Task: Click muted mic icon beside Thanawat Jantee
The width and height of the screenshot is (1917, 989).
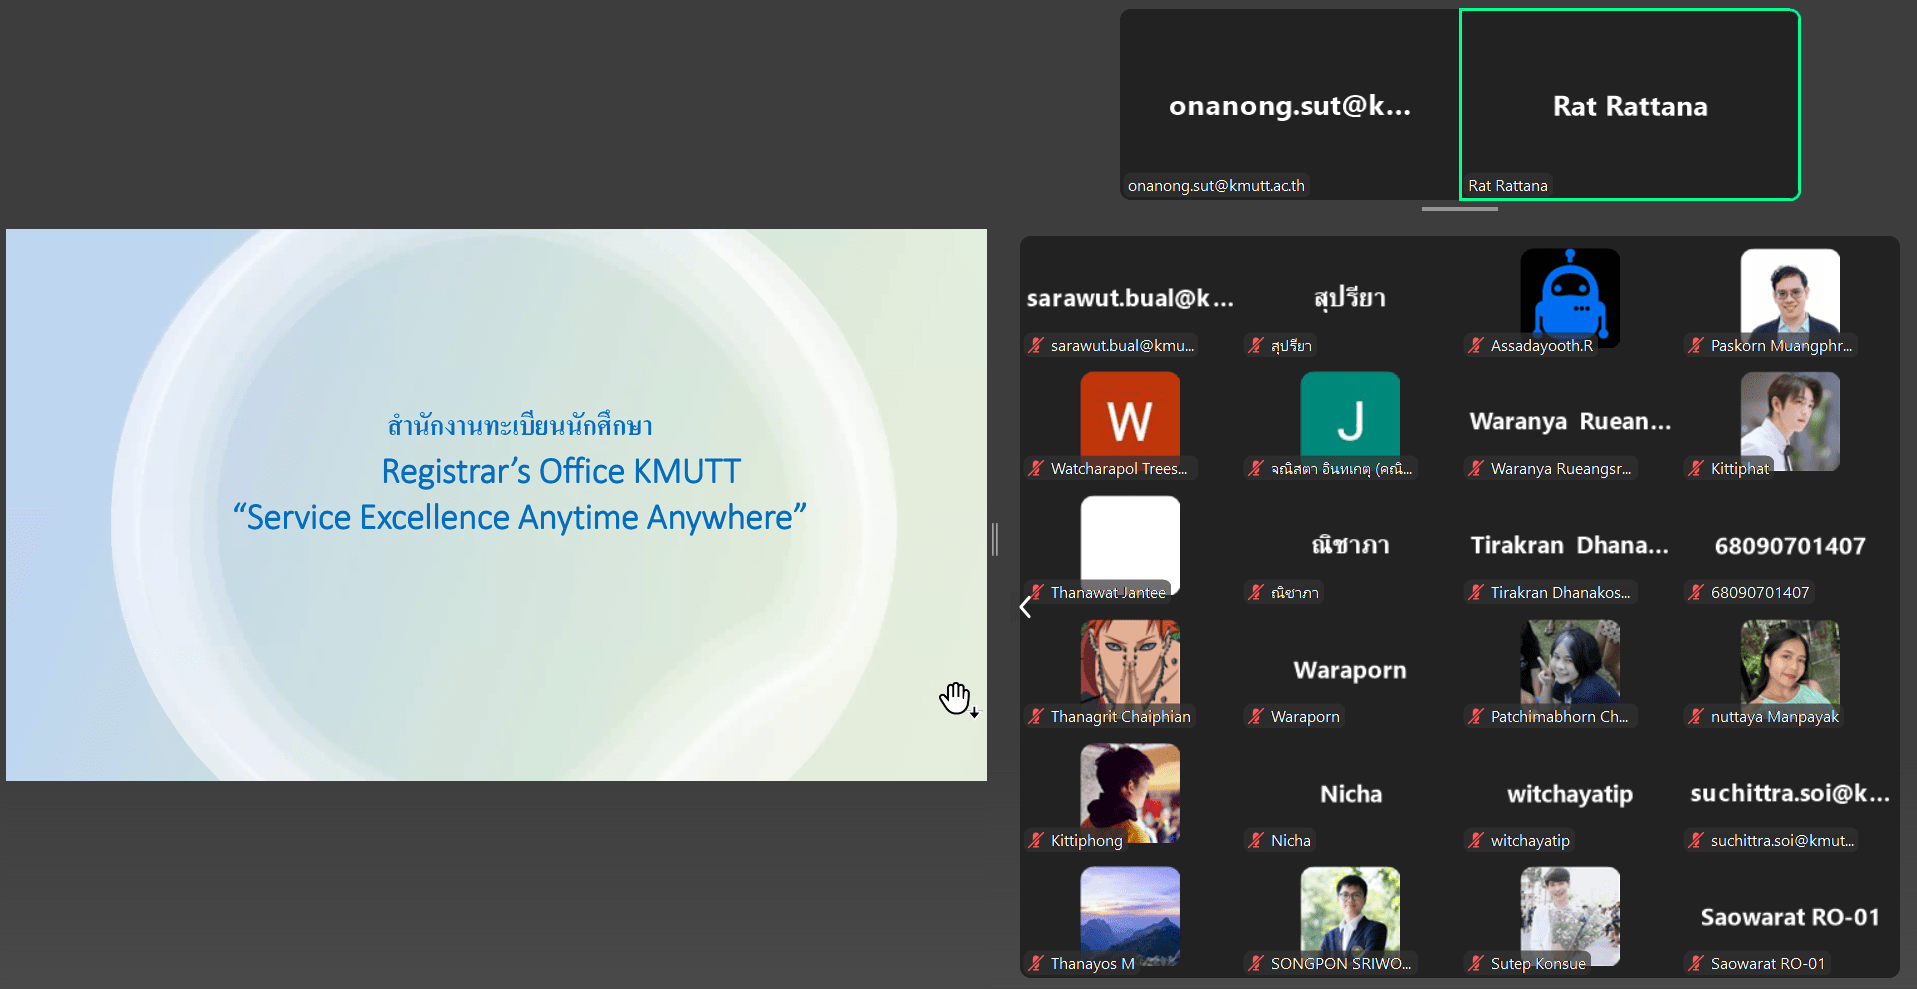Action: (1036, 593)
